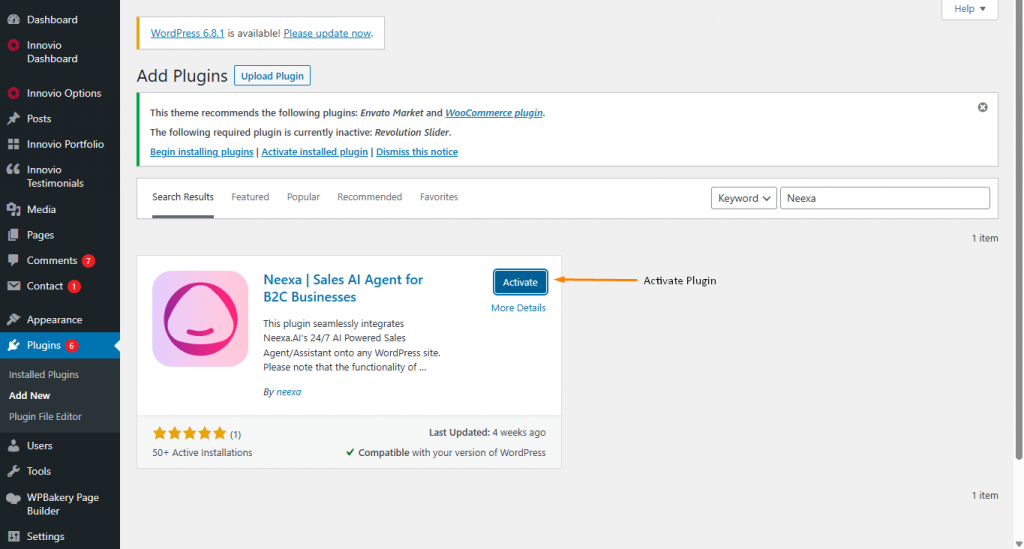Switch to the Featured tab
The height and width of the screenshot is (549, 1024).
pyautogui.click(x=250, y=197)
